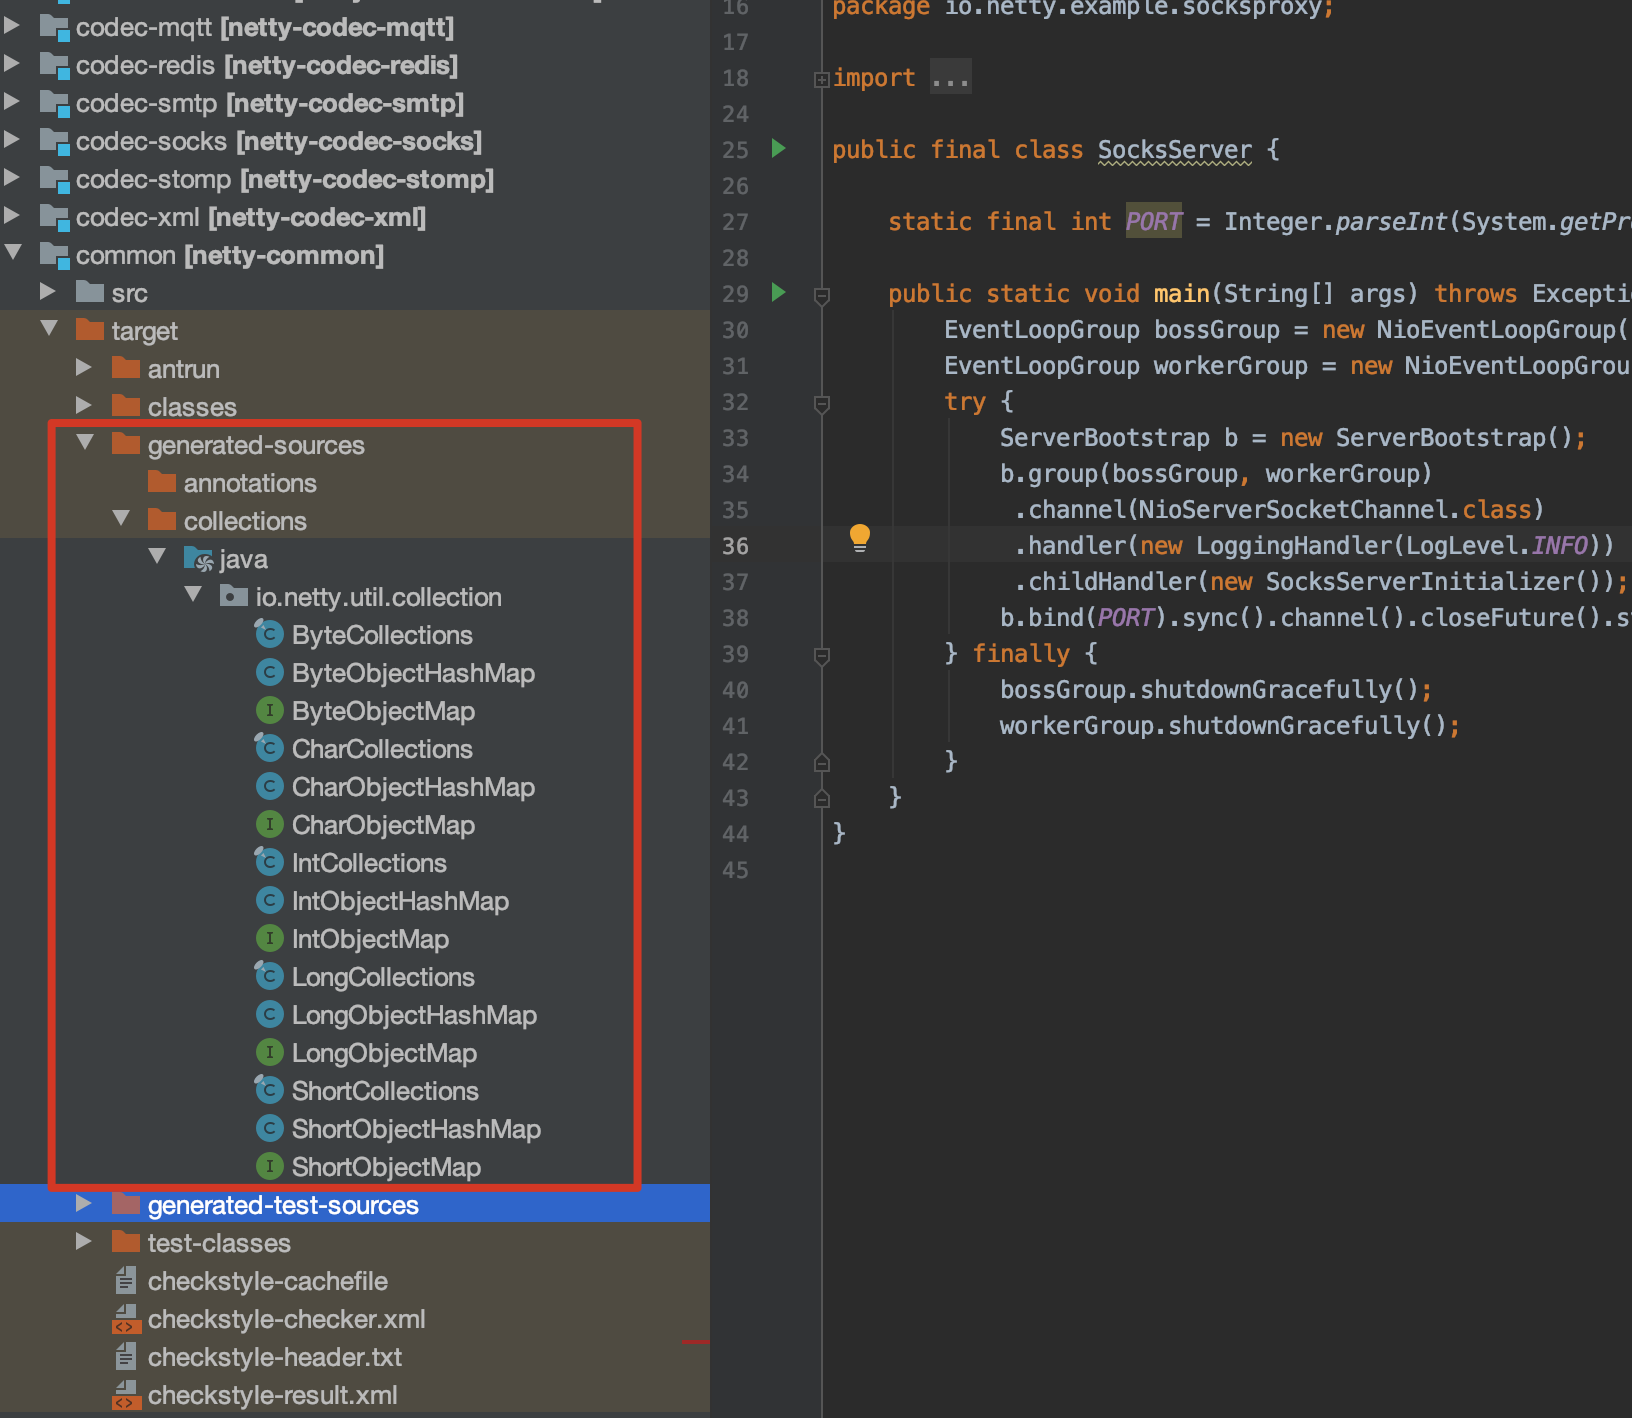Click CharObjectMap interface icon

tap(269, 824)
